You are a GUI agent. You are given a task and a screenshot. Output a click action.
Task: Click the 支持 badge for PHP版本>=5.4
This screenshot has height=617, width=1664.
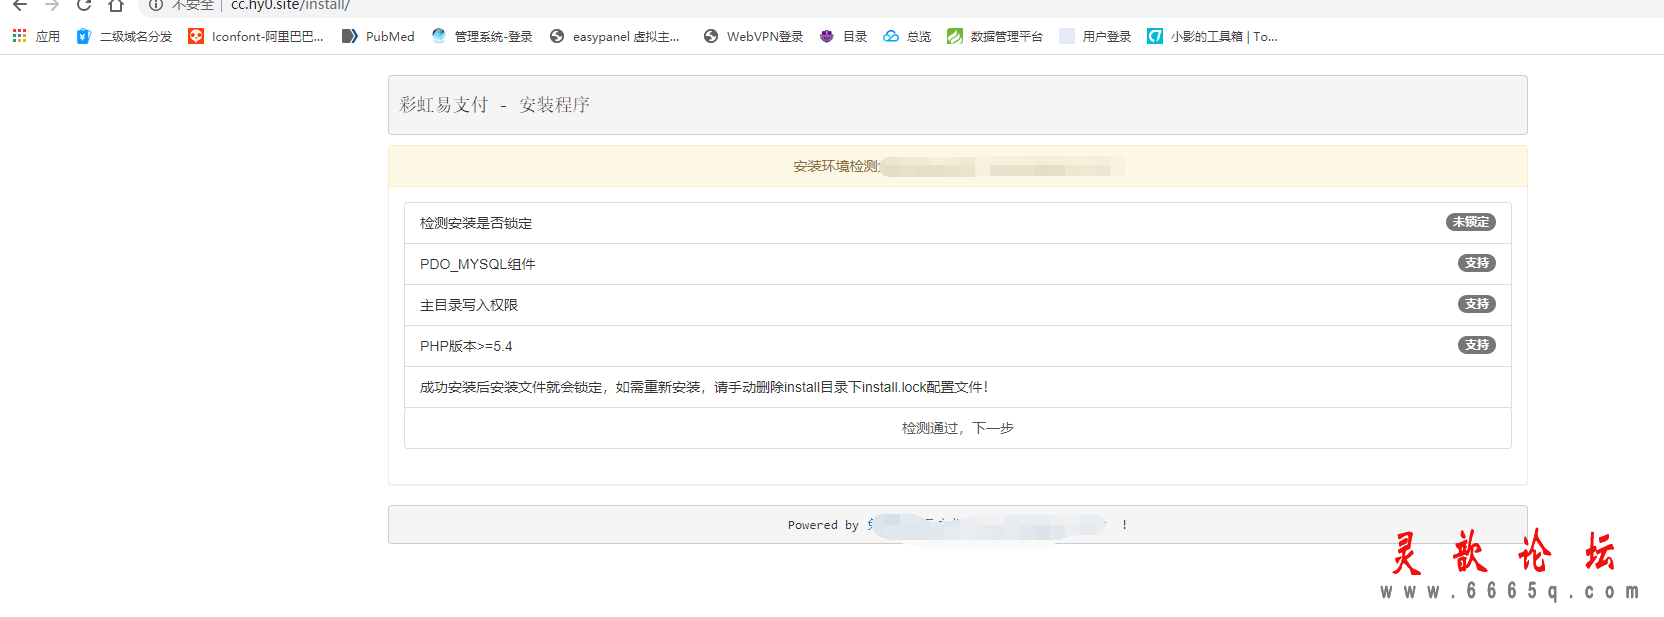coord(1476,345)
